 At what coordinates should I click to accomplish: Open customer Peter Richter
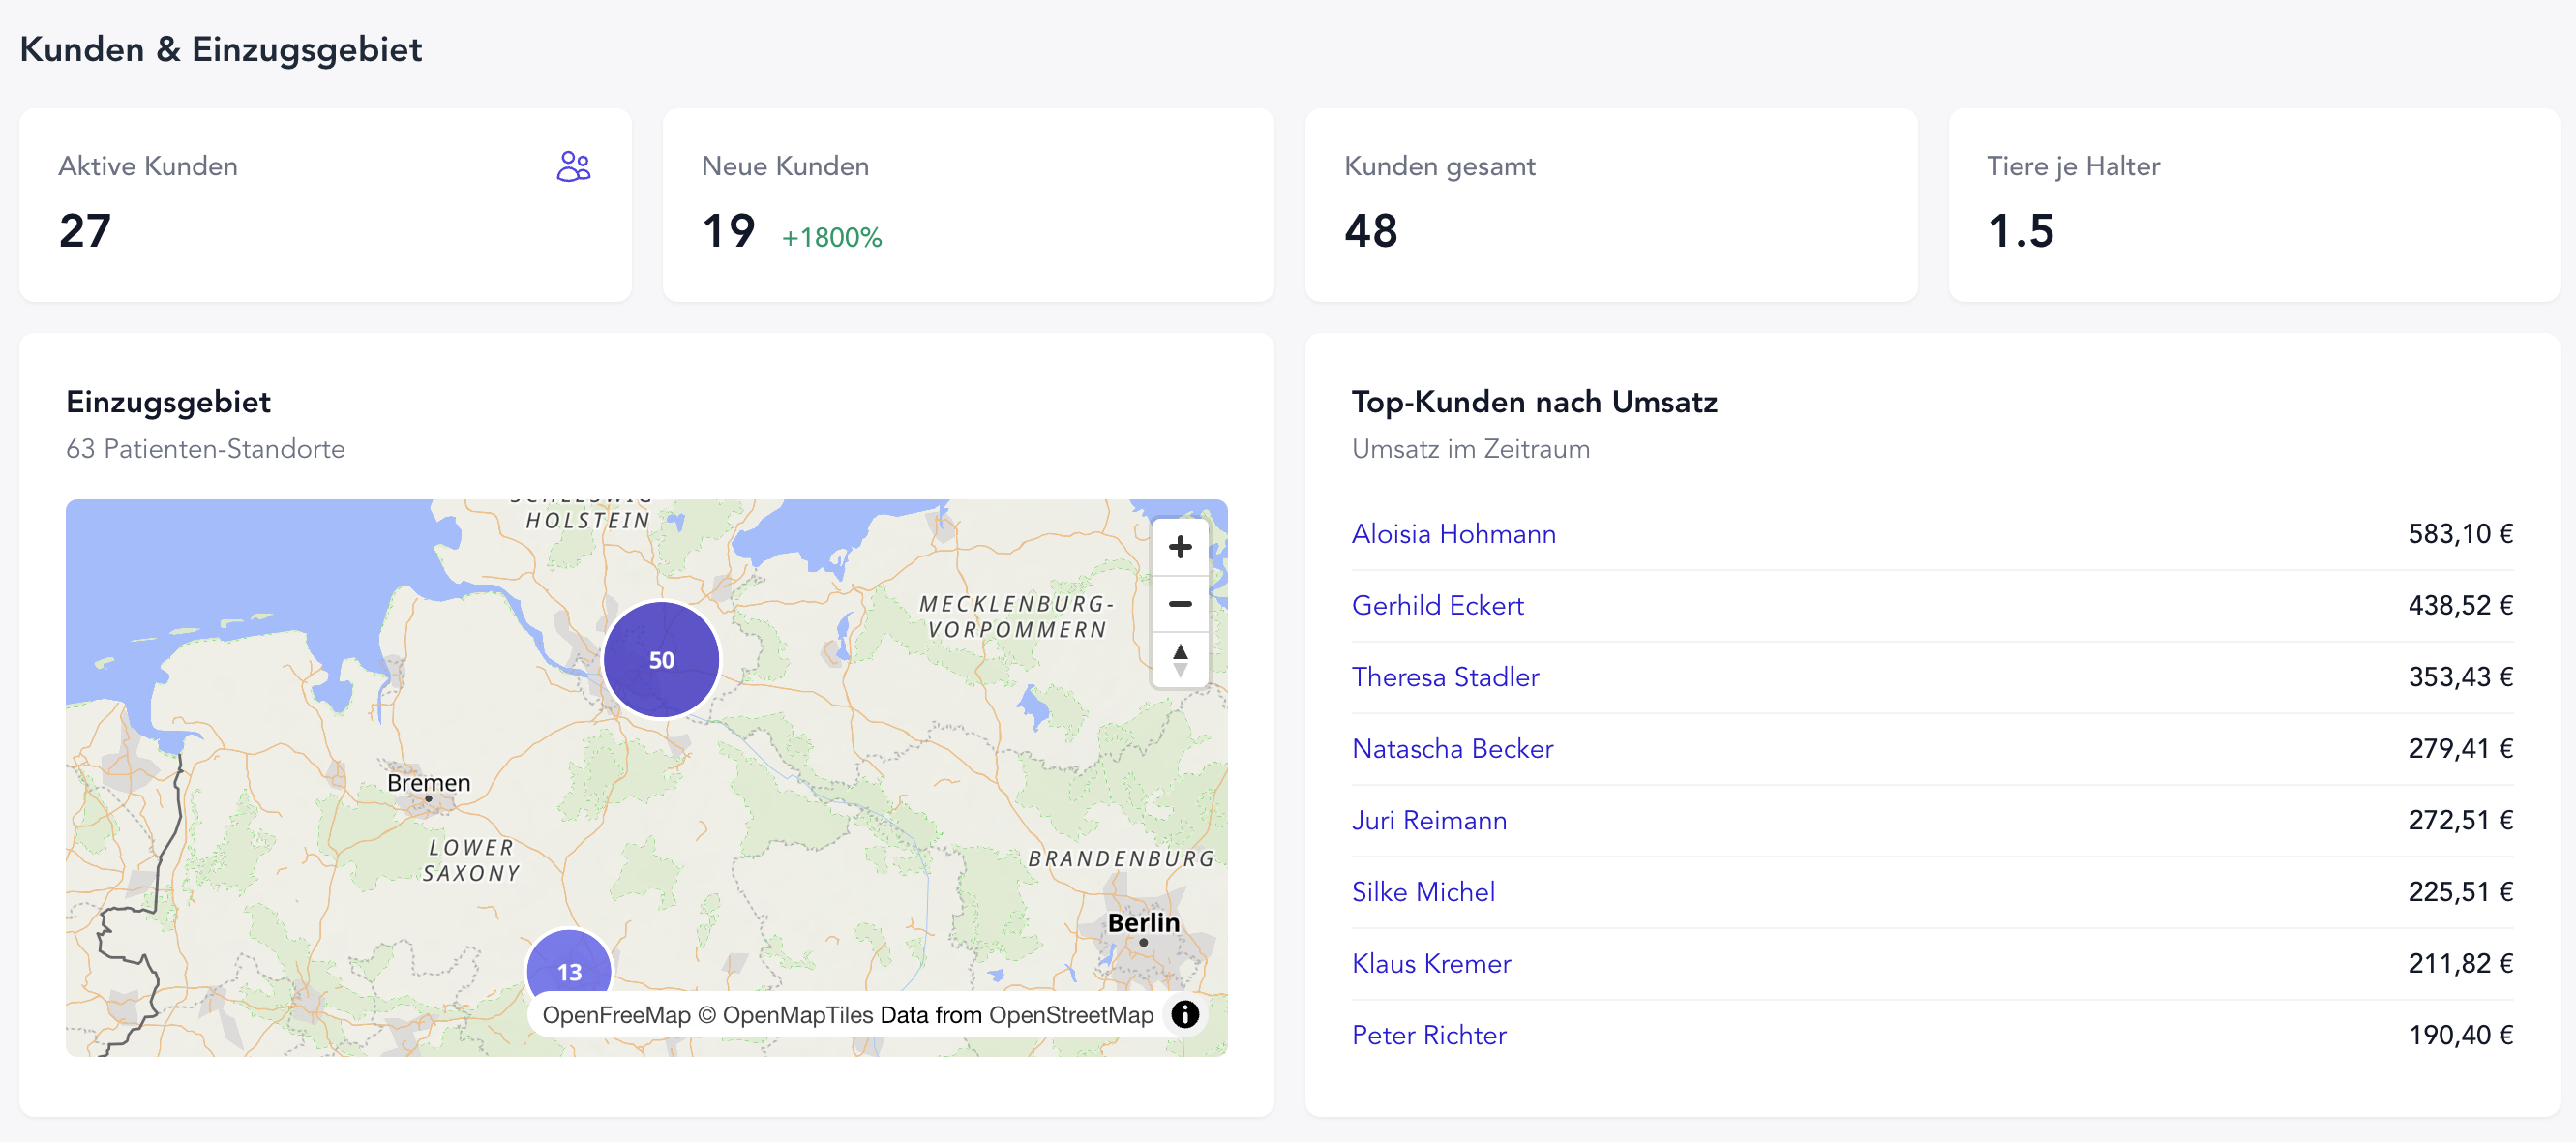click(x=1429, y=1036)
